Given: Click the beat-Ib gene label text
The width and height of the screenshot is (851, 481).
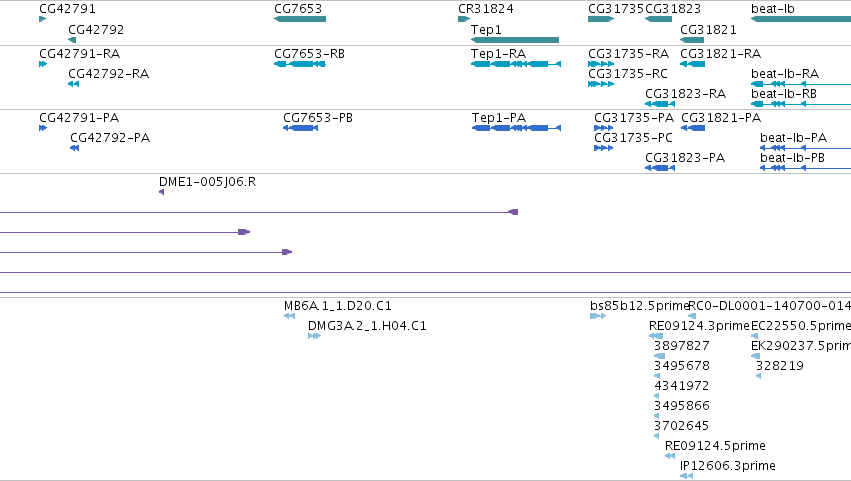Looking at the screenshot, I should pos(772,9).
